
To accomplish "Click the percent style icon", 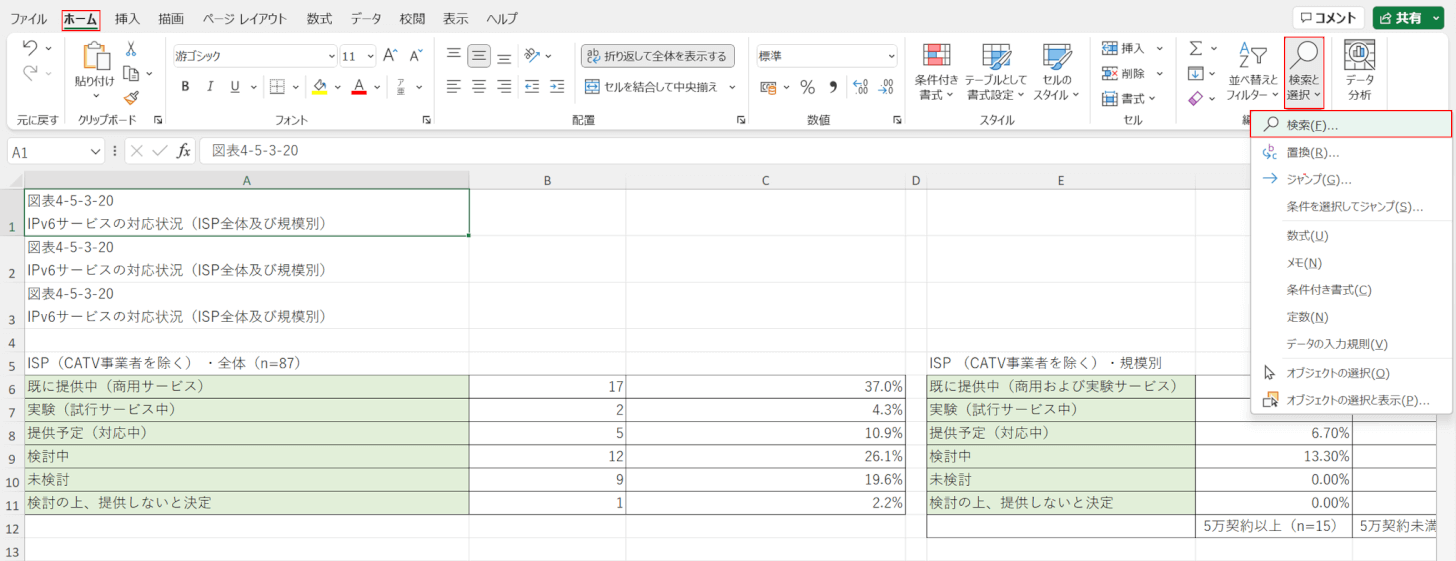I will tap(806, 87).
